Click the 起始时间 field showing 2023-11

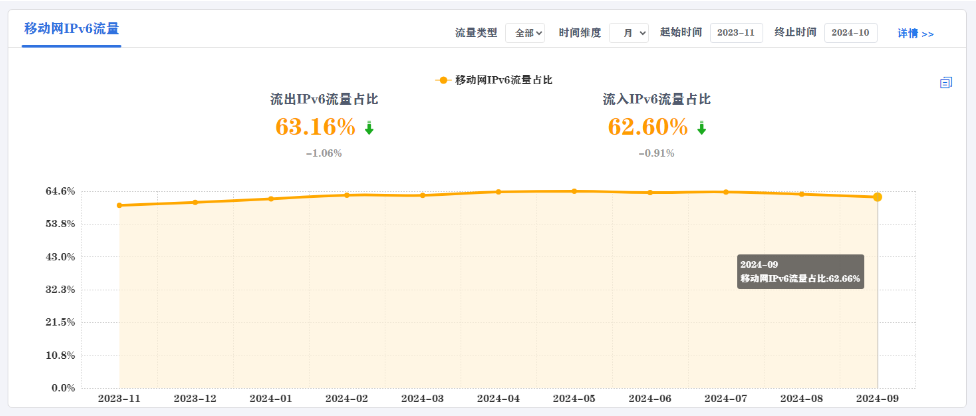click(x=736, y=33)
